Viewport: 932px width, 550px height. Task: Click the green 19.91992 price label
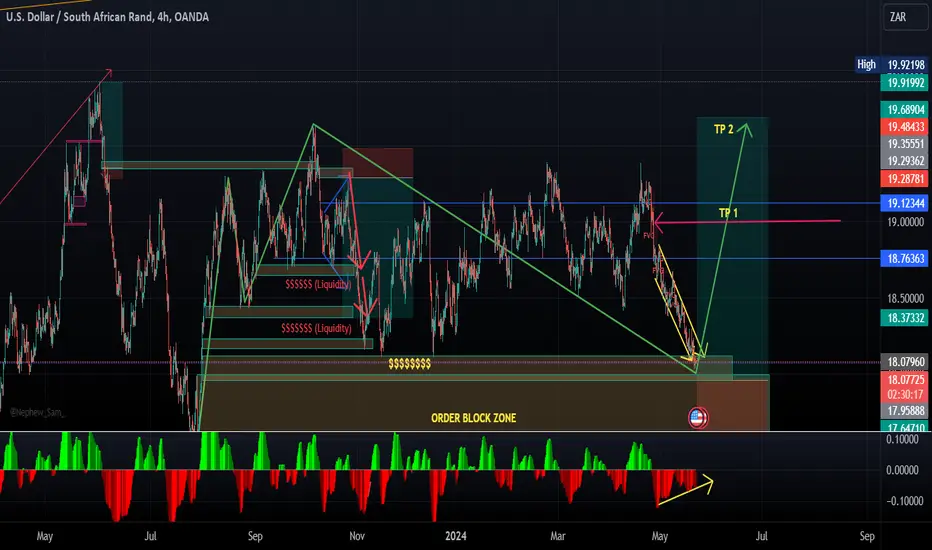click(905, 83)
